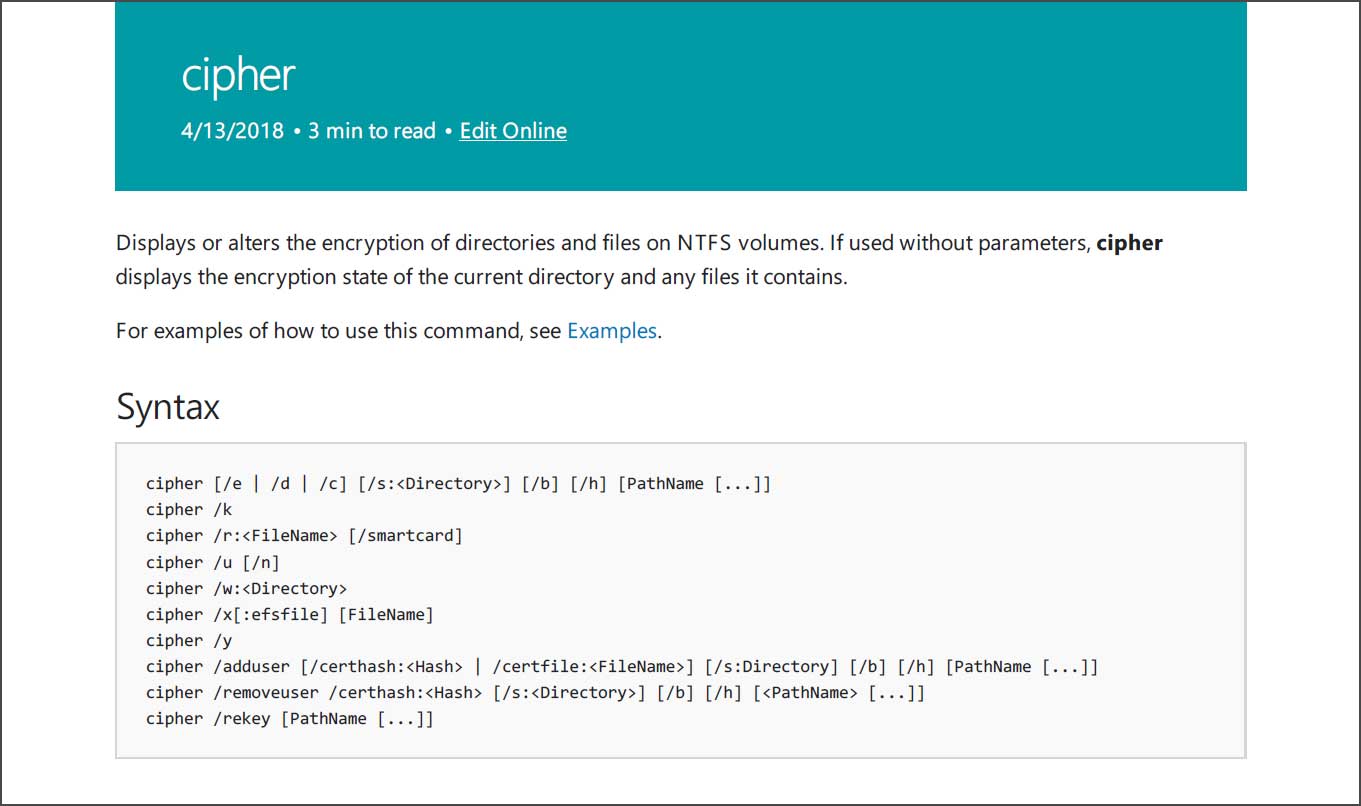The height and width of the screenshot is (806, 1361).
Task: Click syntax line 'cipher /u [/n]'
Action: [213, 562]
